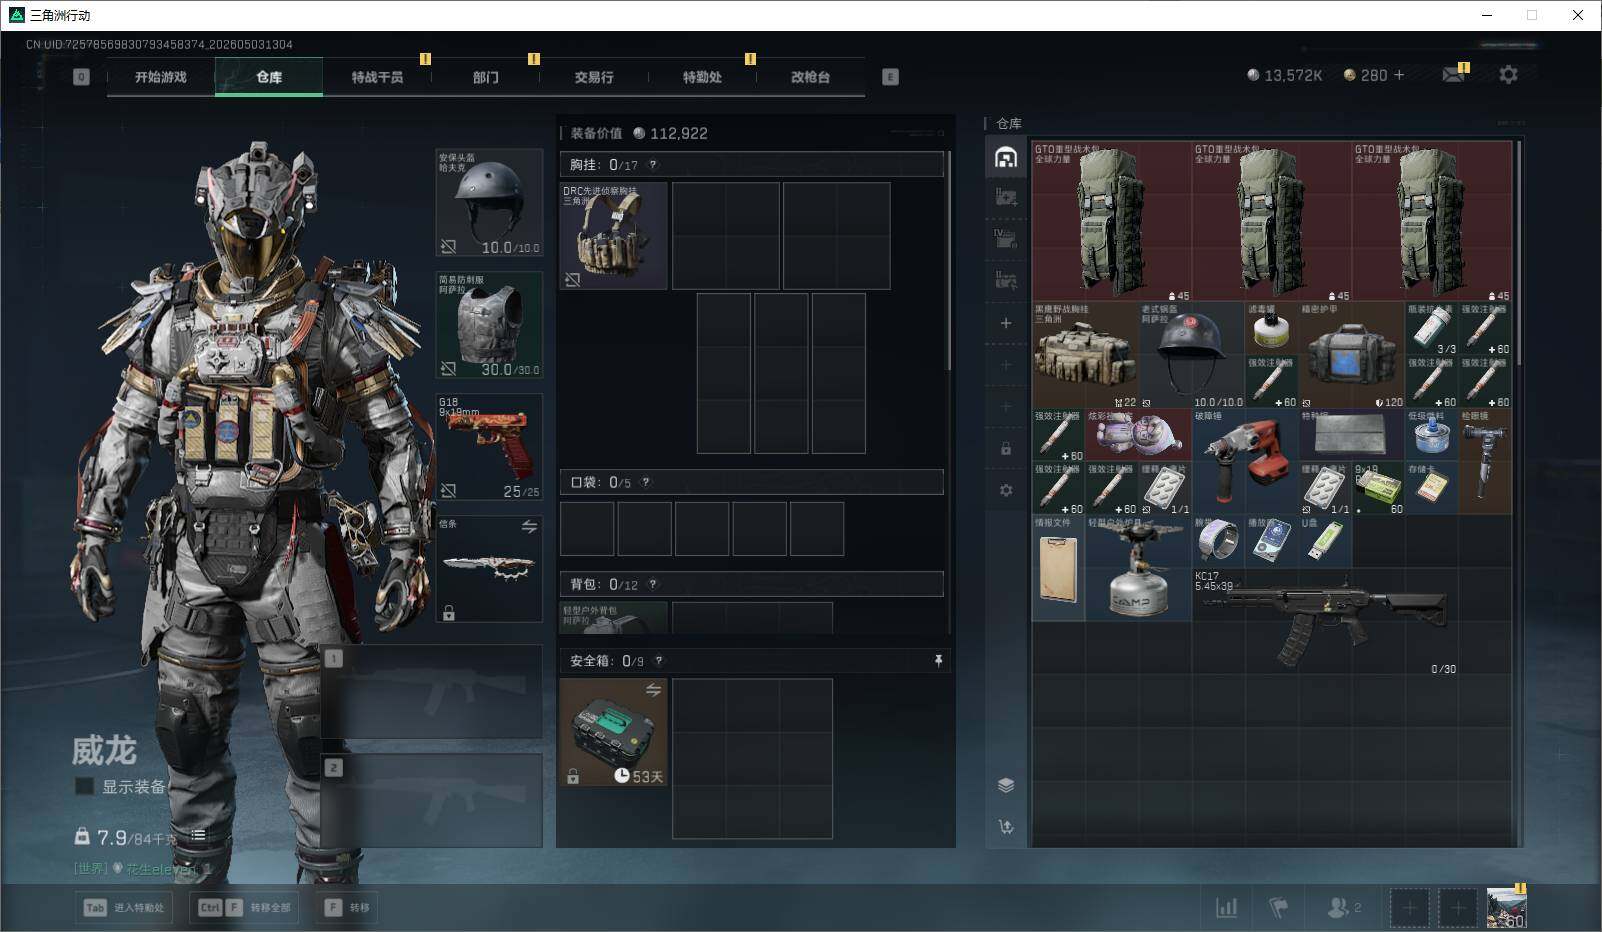The image size is (1602, 932).
Task: Open the friends list icon
Action: (x=1343, y=907)
